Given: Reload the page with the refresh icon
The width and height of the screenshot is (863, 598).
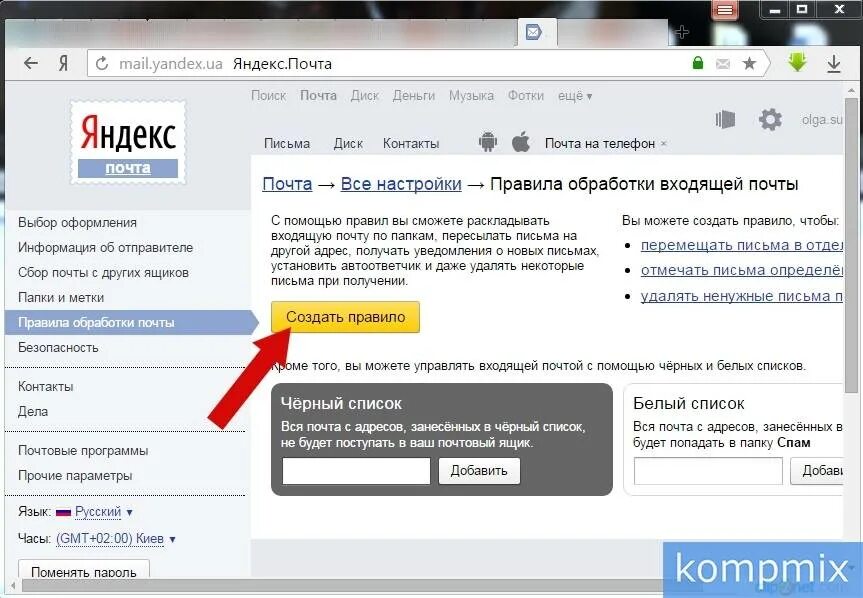Looking at the screenshot, I should click(x=102, y=64).
